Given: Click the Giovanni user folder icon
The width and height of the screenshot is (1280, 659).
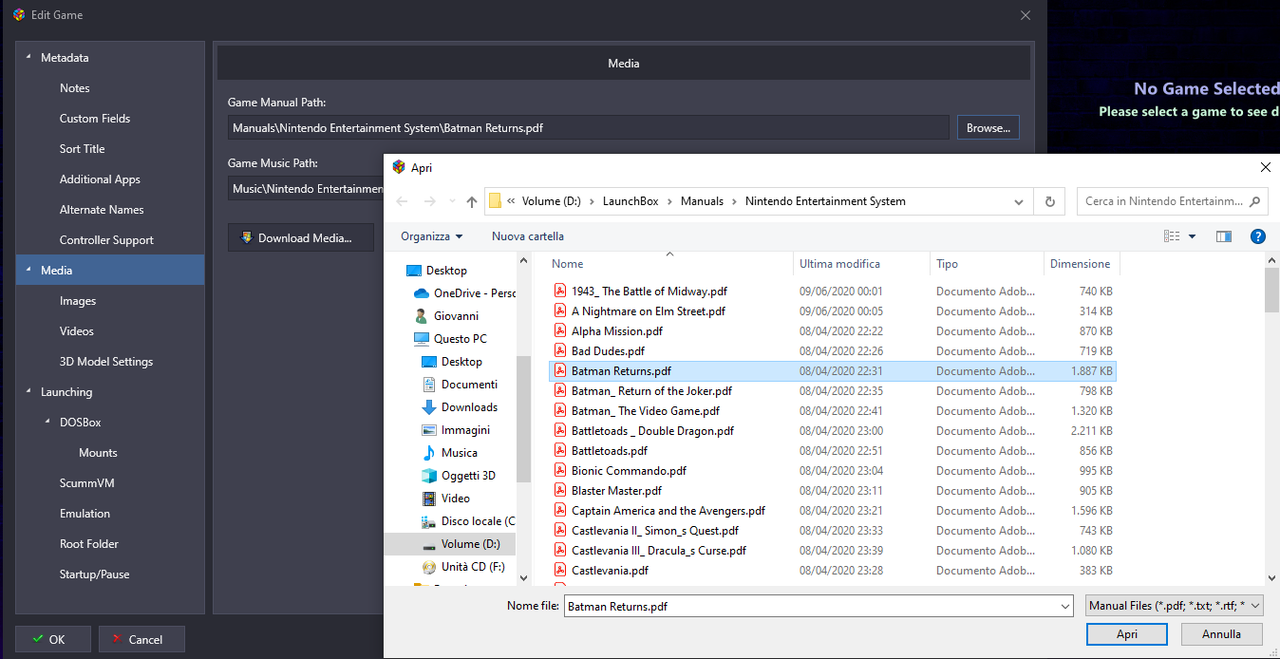Looking at the screenshot, I should [422, 316].
